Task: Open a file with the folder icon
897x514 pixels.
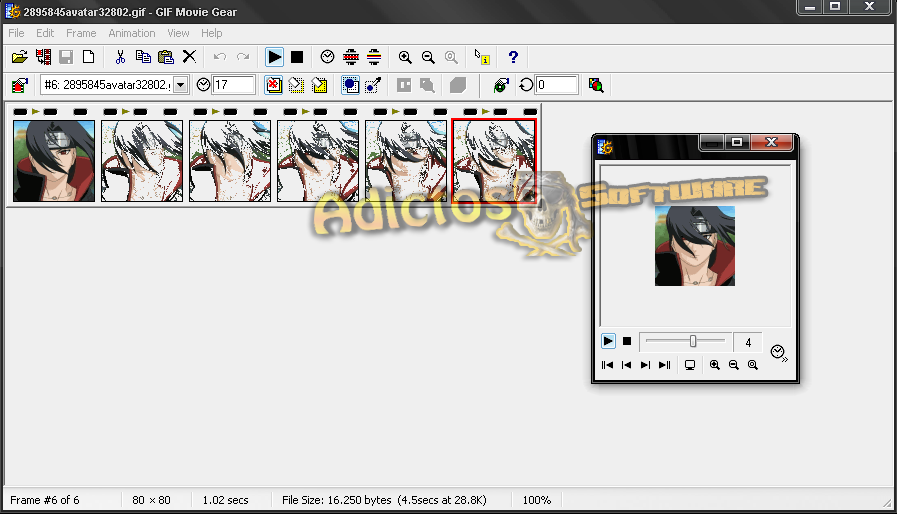Action: [19, 57]
